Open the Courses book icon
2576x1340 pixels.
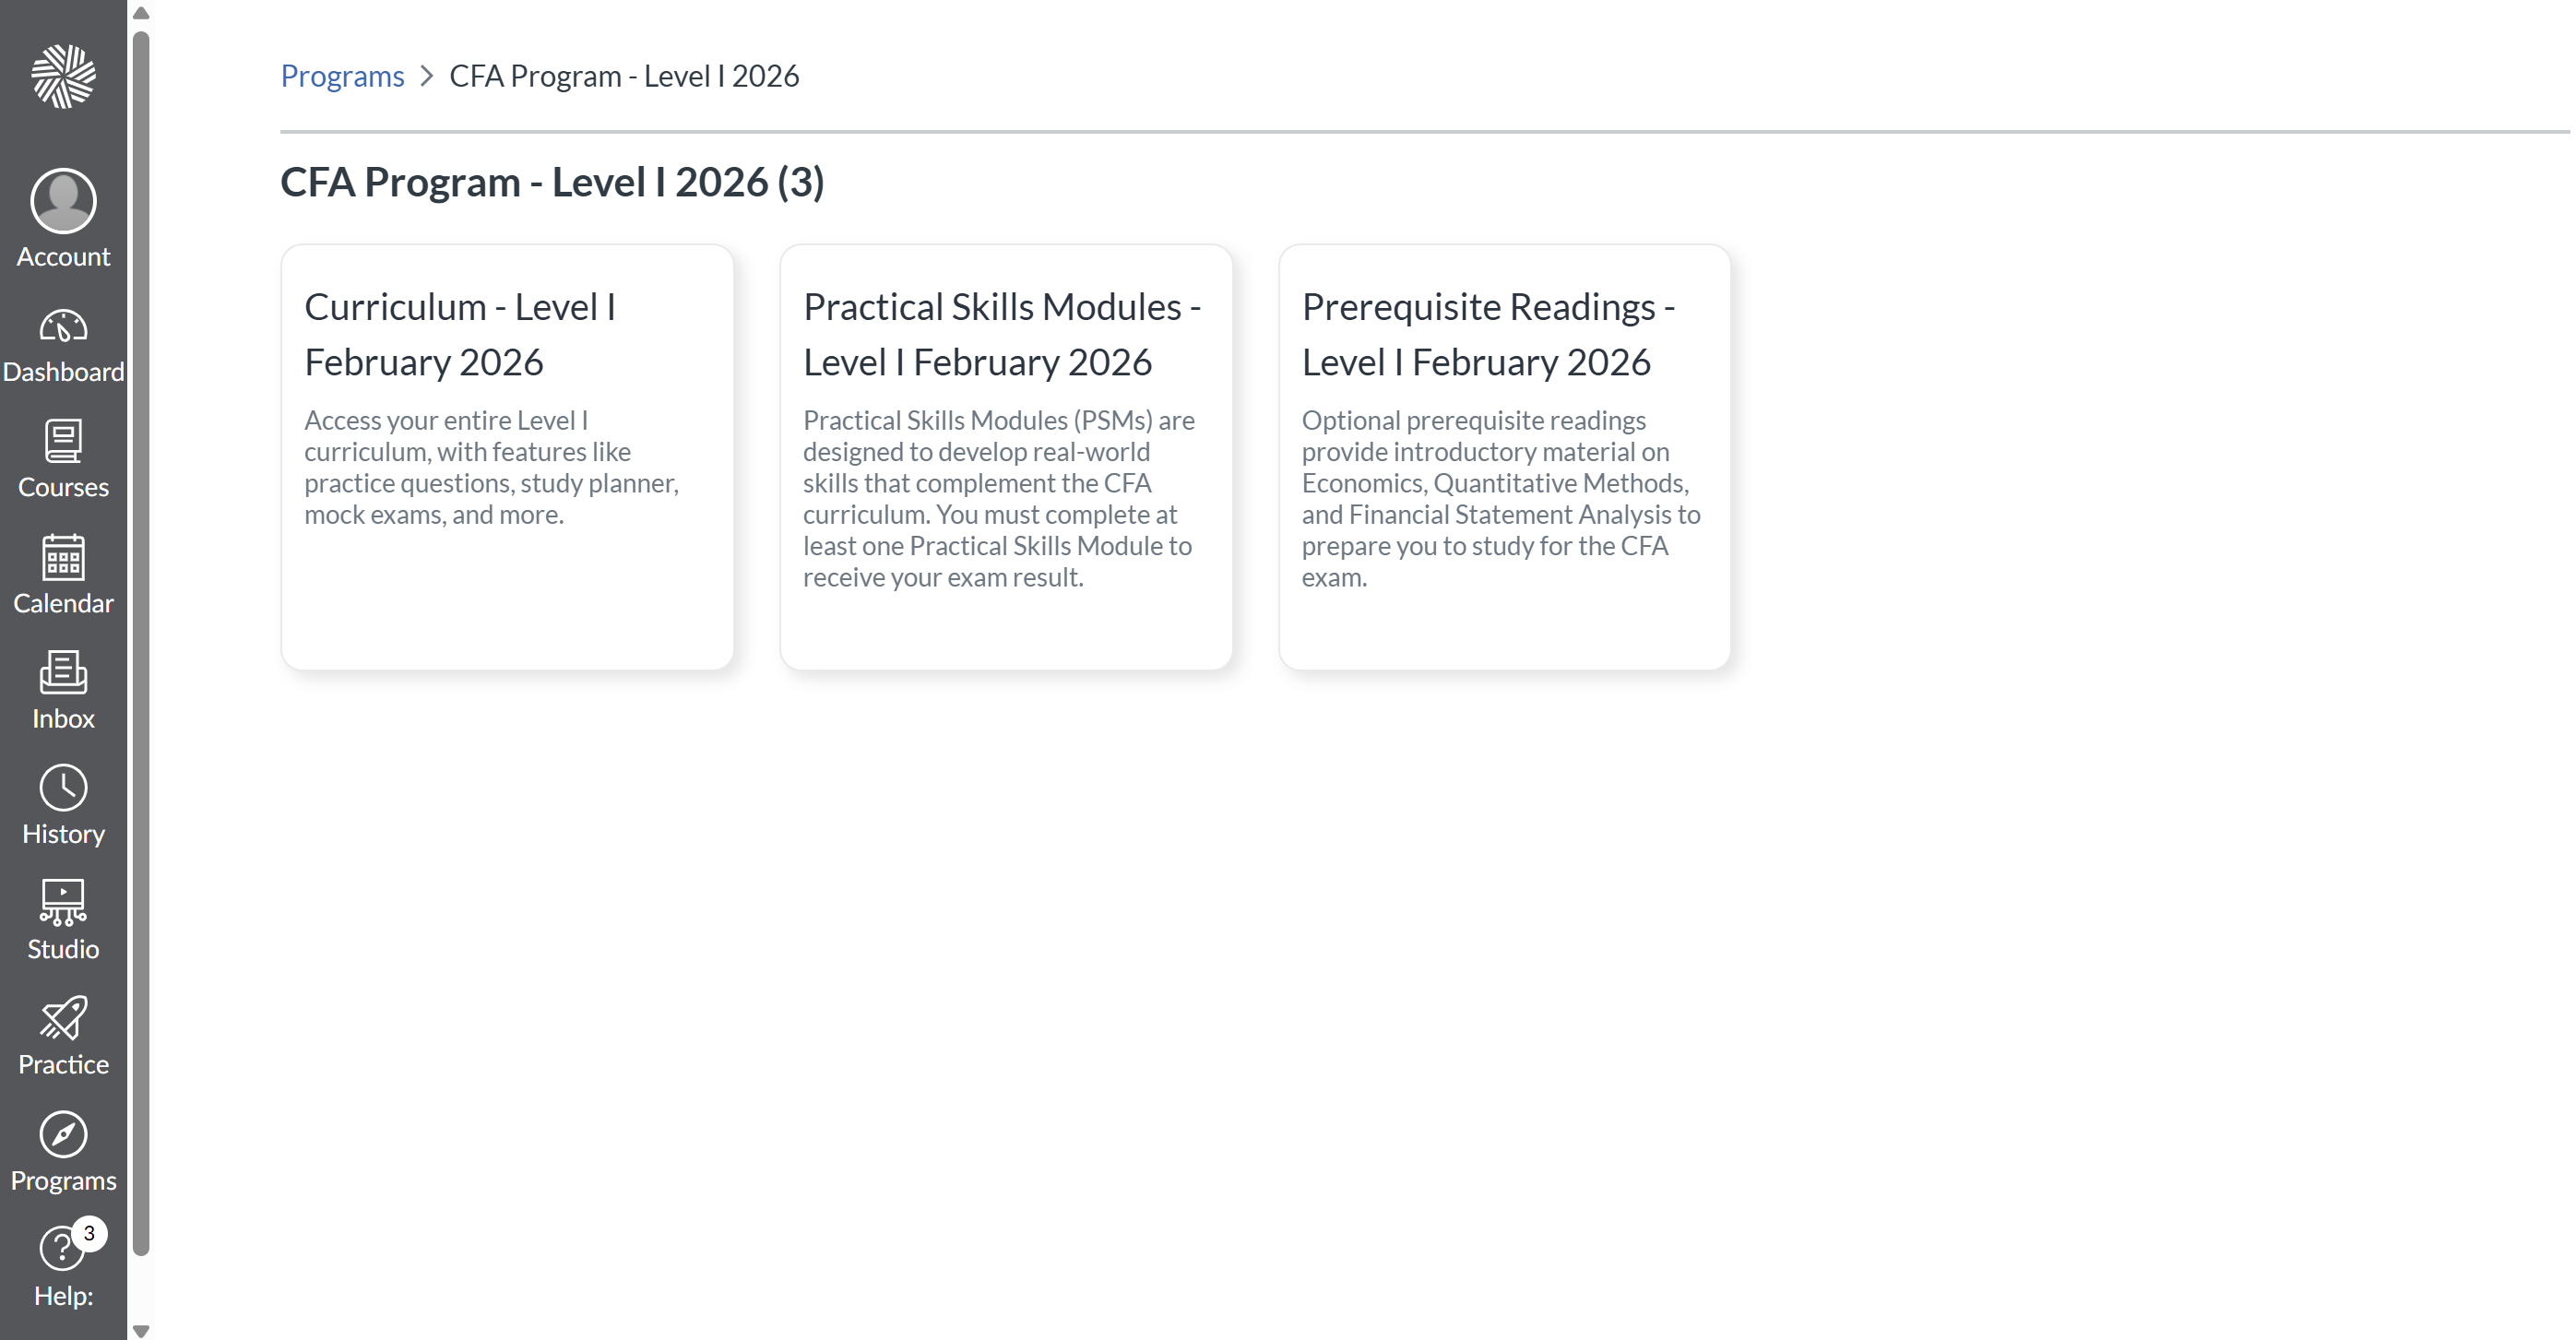click(x=63, y=442)
